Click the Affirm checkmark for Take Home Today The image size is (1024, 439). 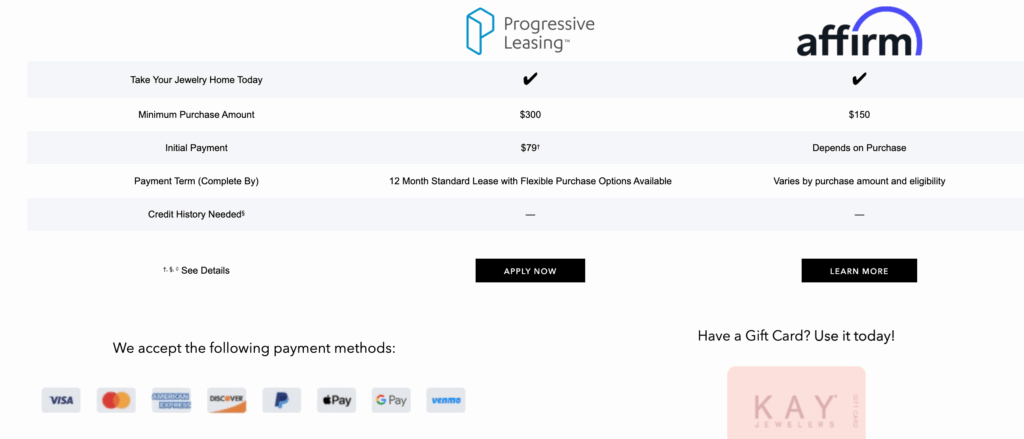(x=859, y=79)
